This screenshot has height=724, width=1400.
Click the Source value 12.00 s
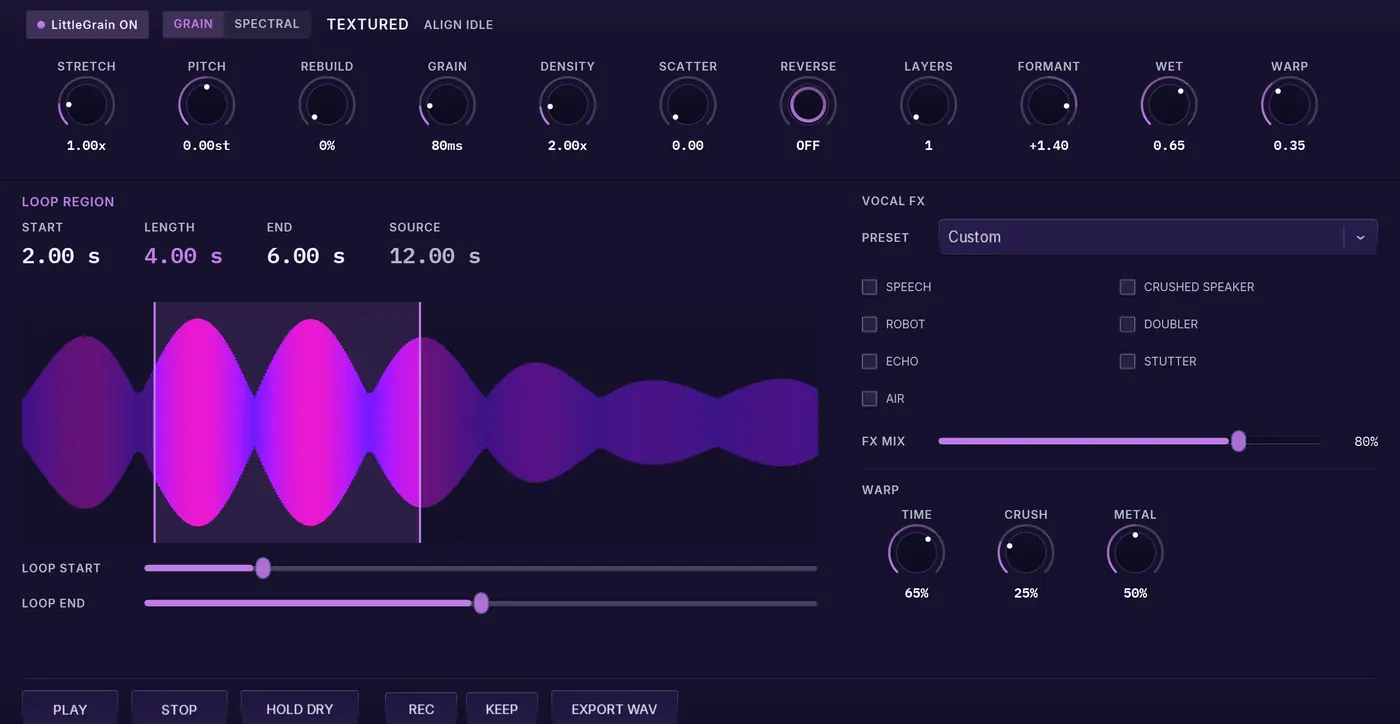[x=435, y=256]
